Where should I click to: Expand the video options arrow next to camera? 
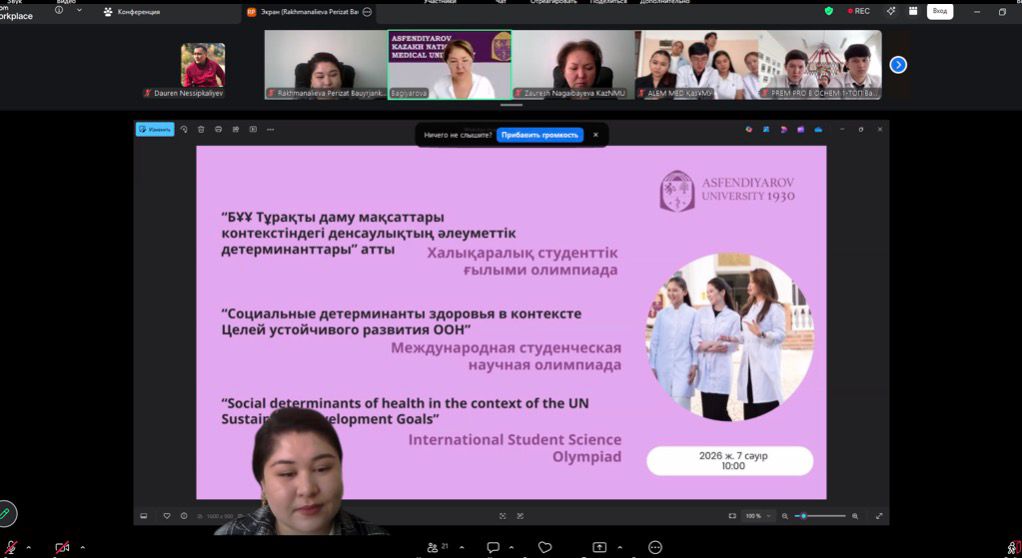[x=82, y=547]
